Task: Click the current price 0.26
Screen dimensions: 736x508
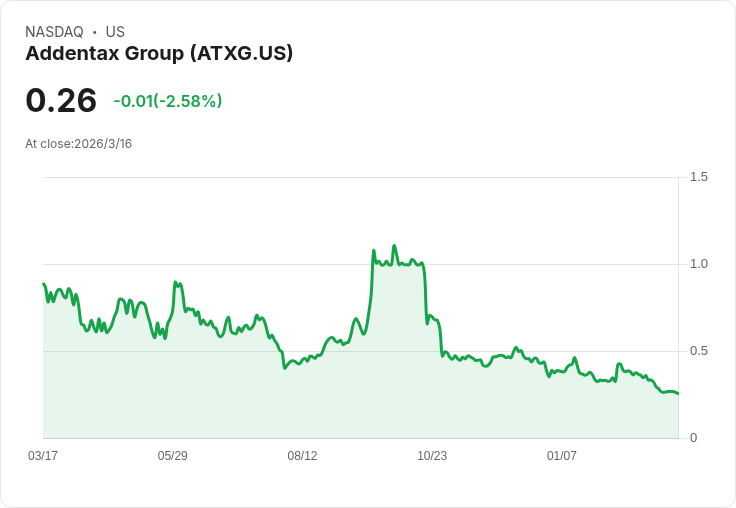Action: (x=61, y=100)
